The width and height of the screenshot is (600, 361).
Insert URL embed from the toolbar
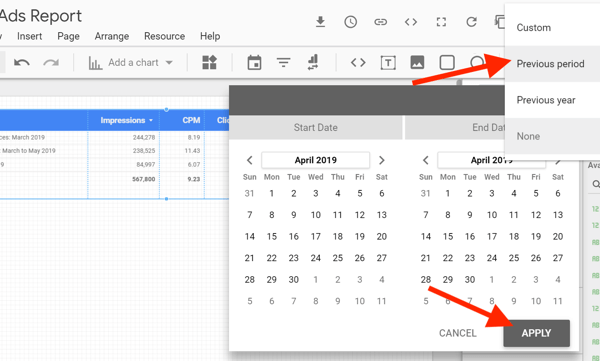358,62
